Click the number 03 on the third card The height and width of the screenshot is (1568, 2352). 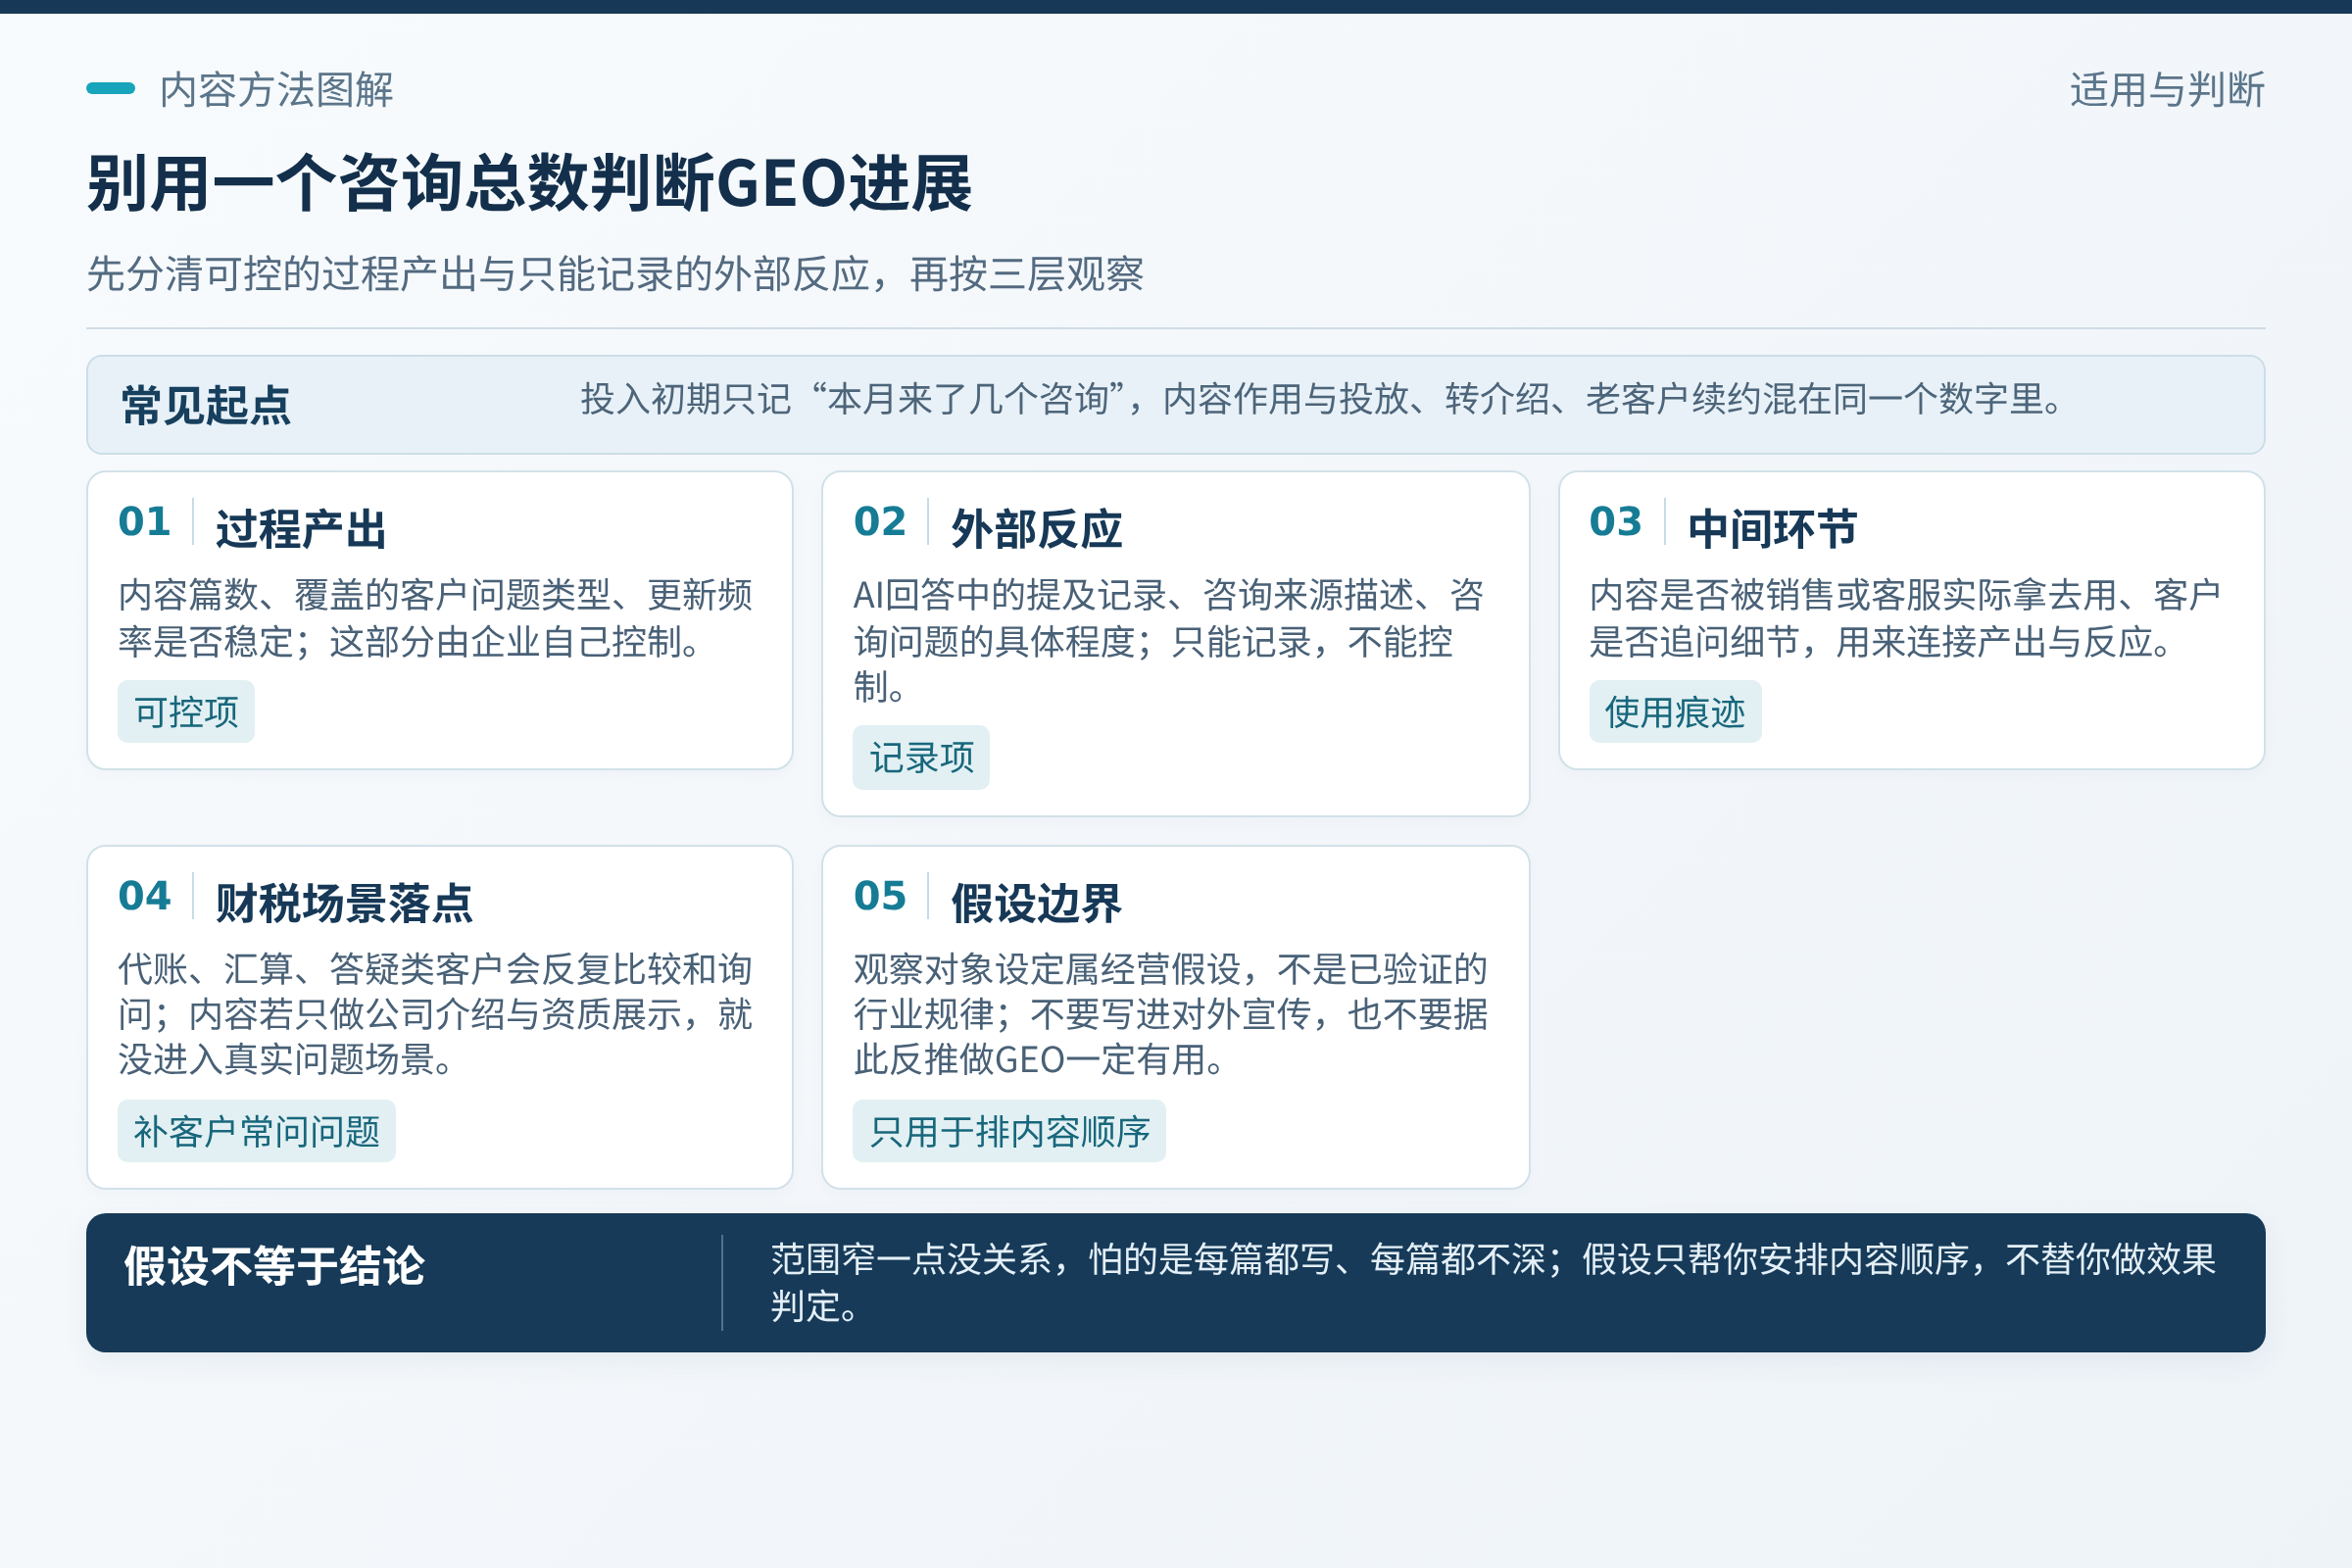coord(1616,521)
